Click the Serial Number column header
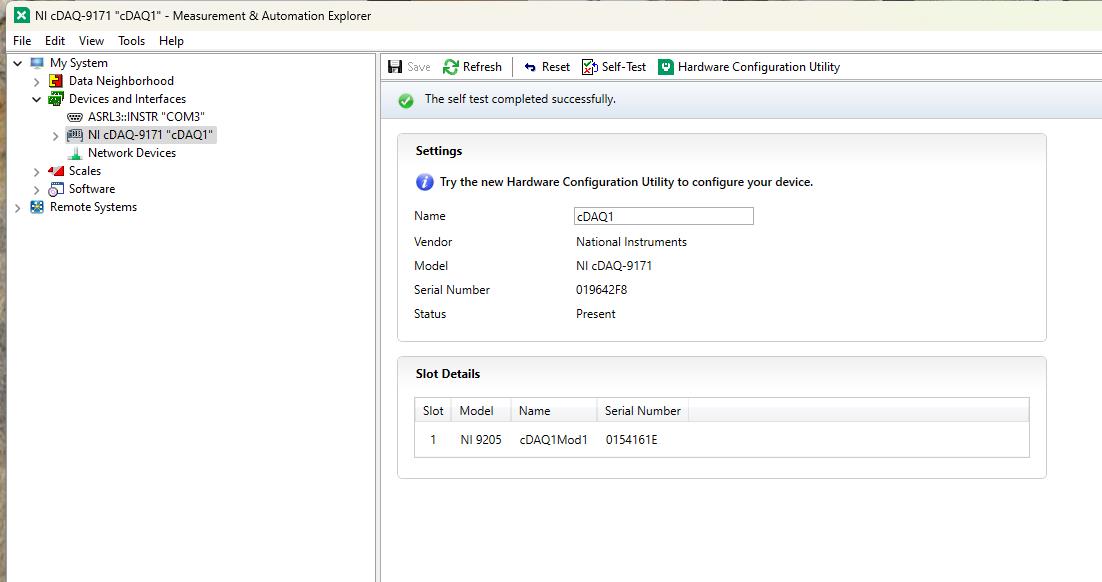This screenshot has height=582, width=1102. (x=642, y=410)
